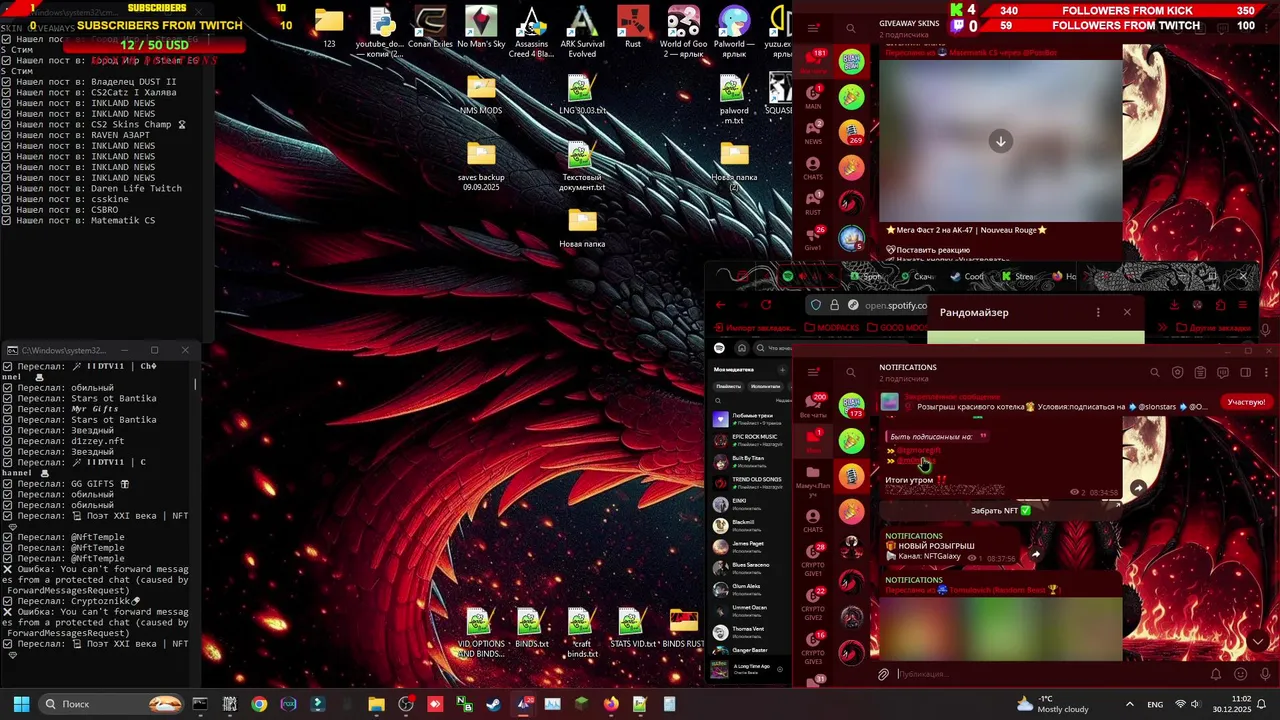Image resolution: width=1280 pixels, height=720 pixels.
Task: Open ENG language switcher in tray
Action: [x=1155, y=704]
